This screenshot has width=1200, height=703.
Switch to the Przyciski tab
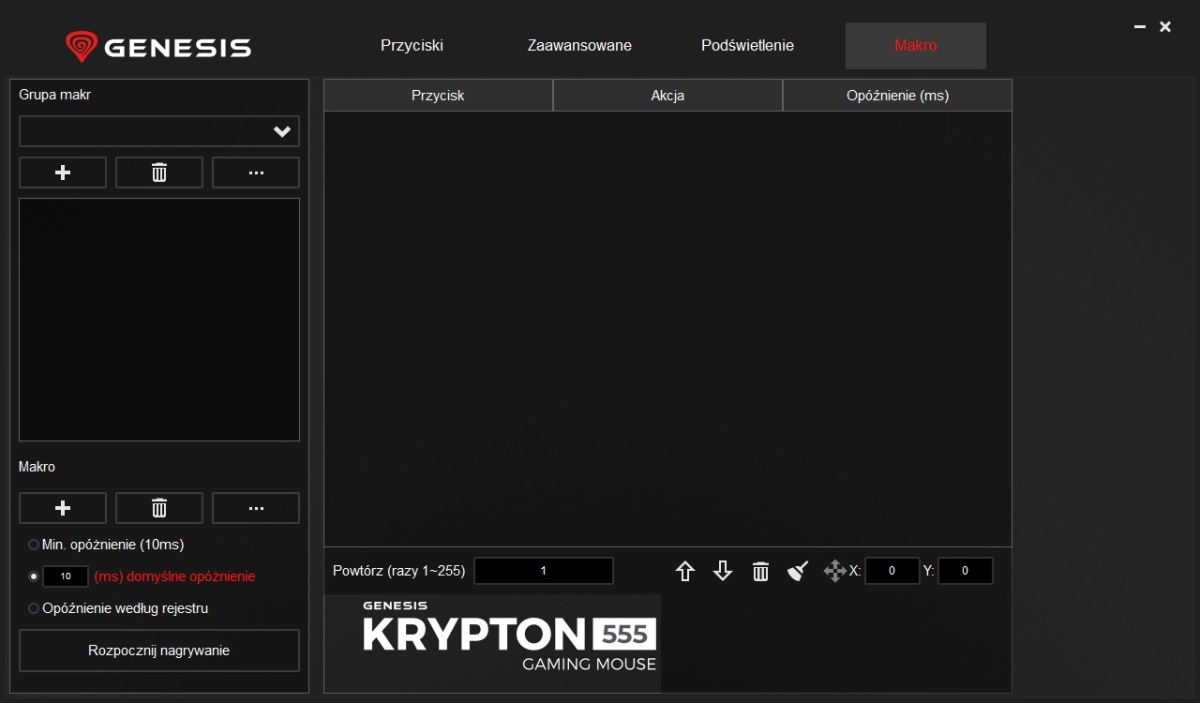(x=412, y=46)
